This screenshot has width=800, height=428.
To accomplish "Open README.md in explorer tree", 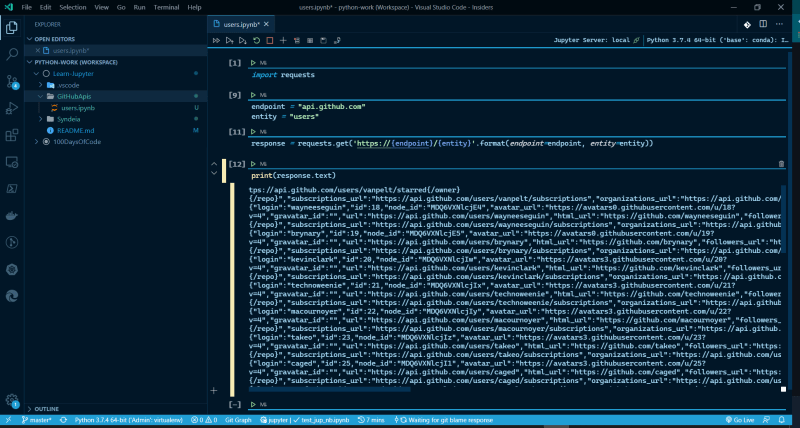I will (76, 131).
